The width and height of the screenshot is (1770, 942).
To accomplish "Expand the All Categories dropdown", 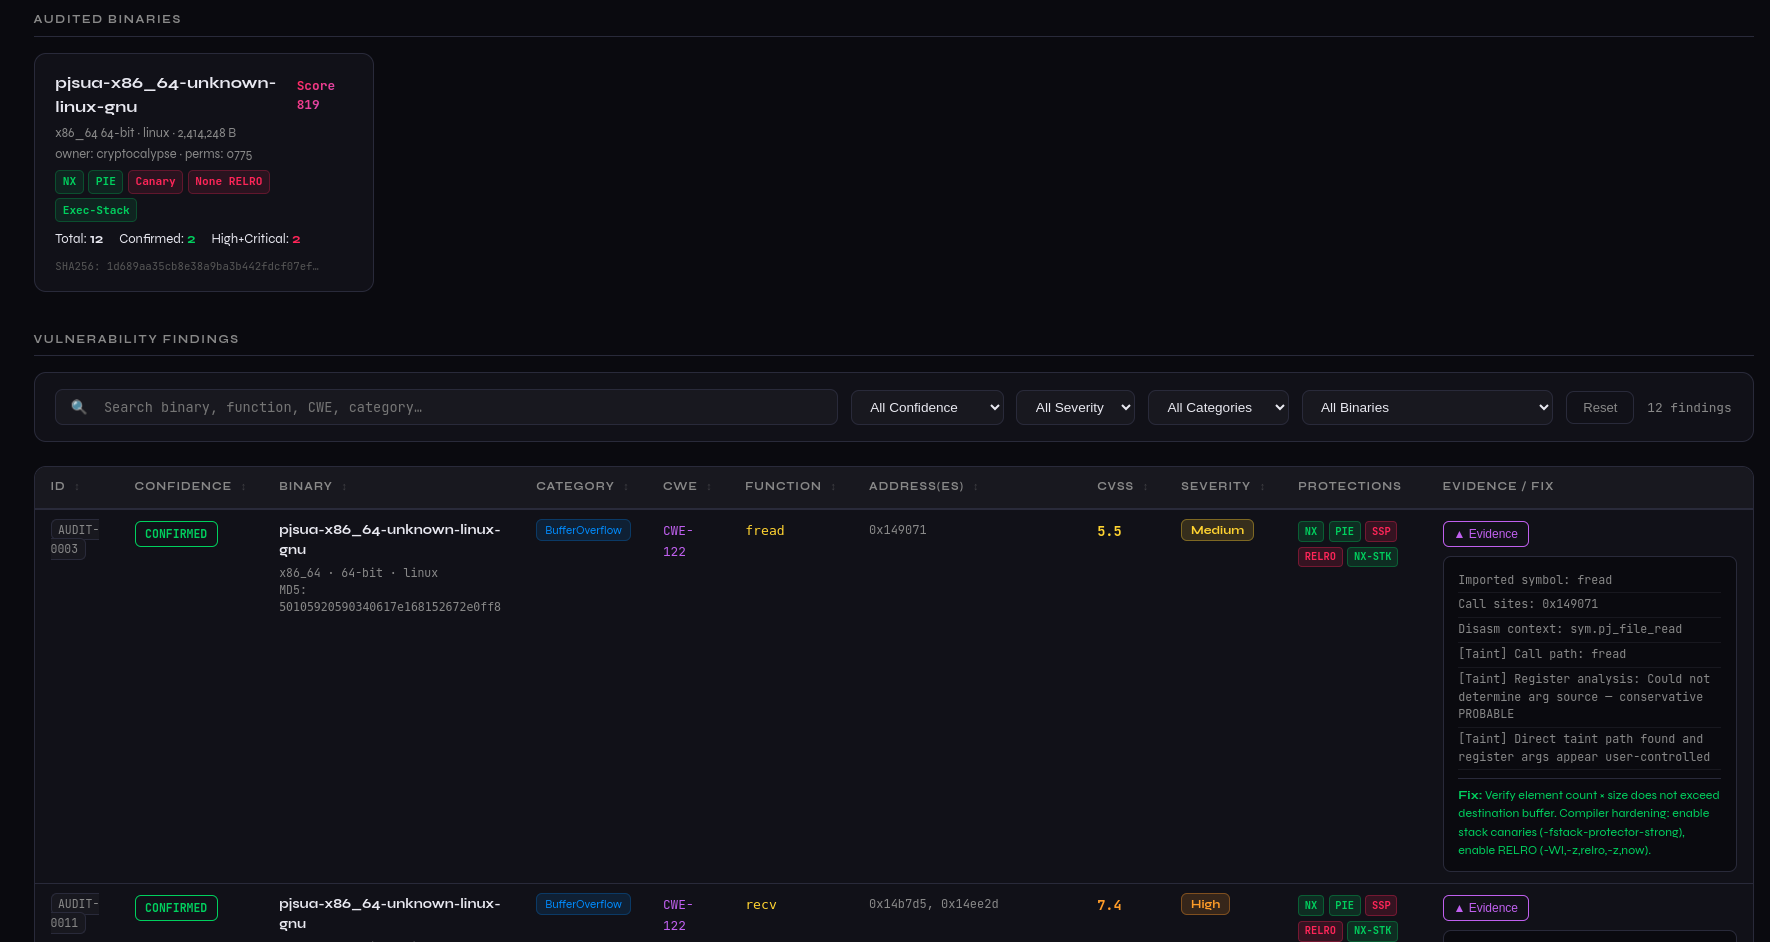I will [1218, 408].
